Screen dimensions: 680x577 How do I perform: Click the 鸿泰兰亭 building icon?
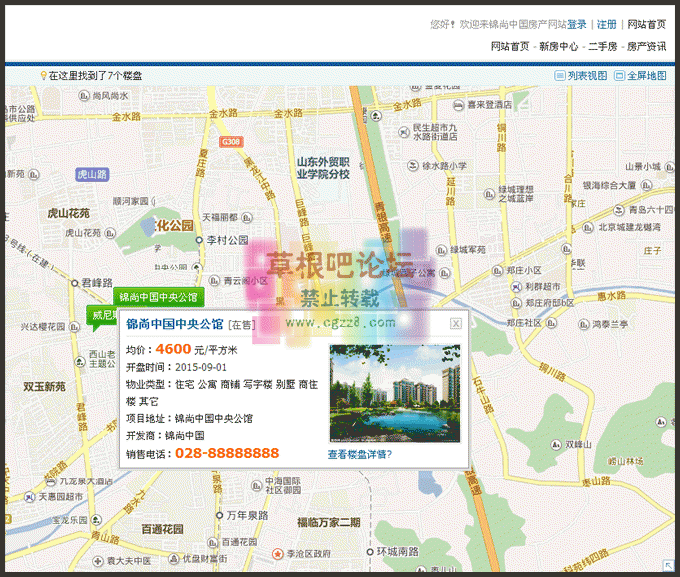584,324
